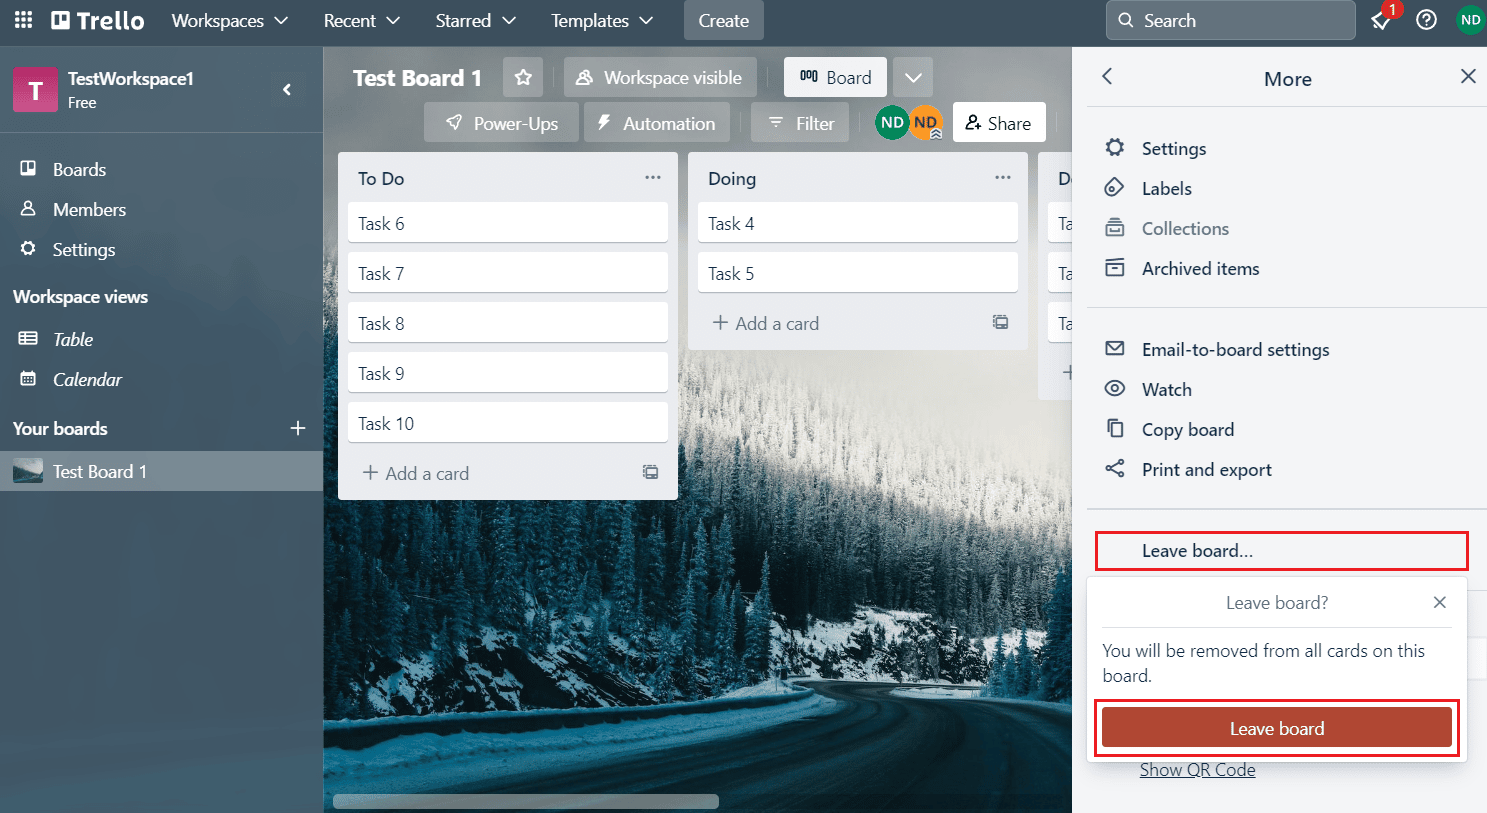Open the Task 6 card

(508, 223)
